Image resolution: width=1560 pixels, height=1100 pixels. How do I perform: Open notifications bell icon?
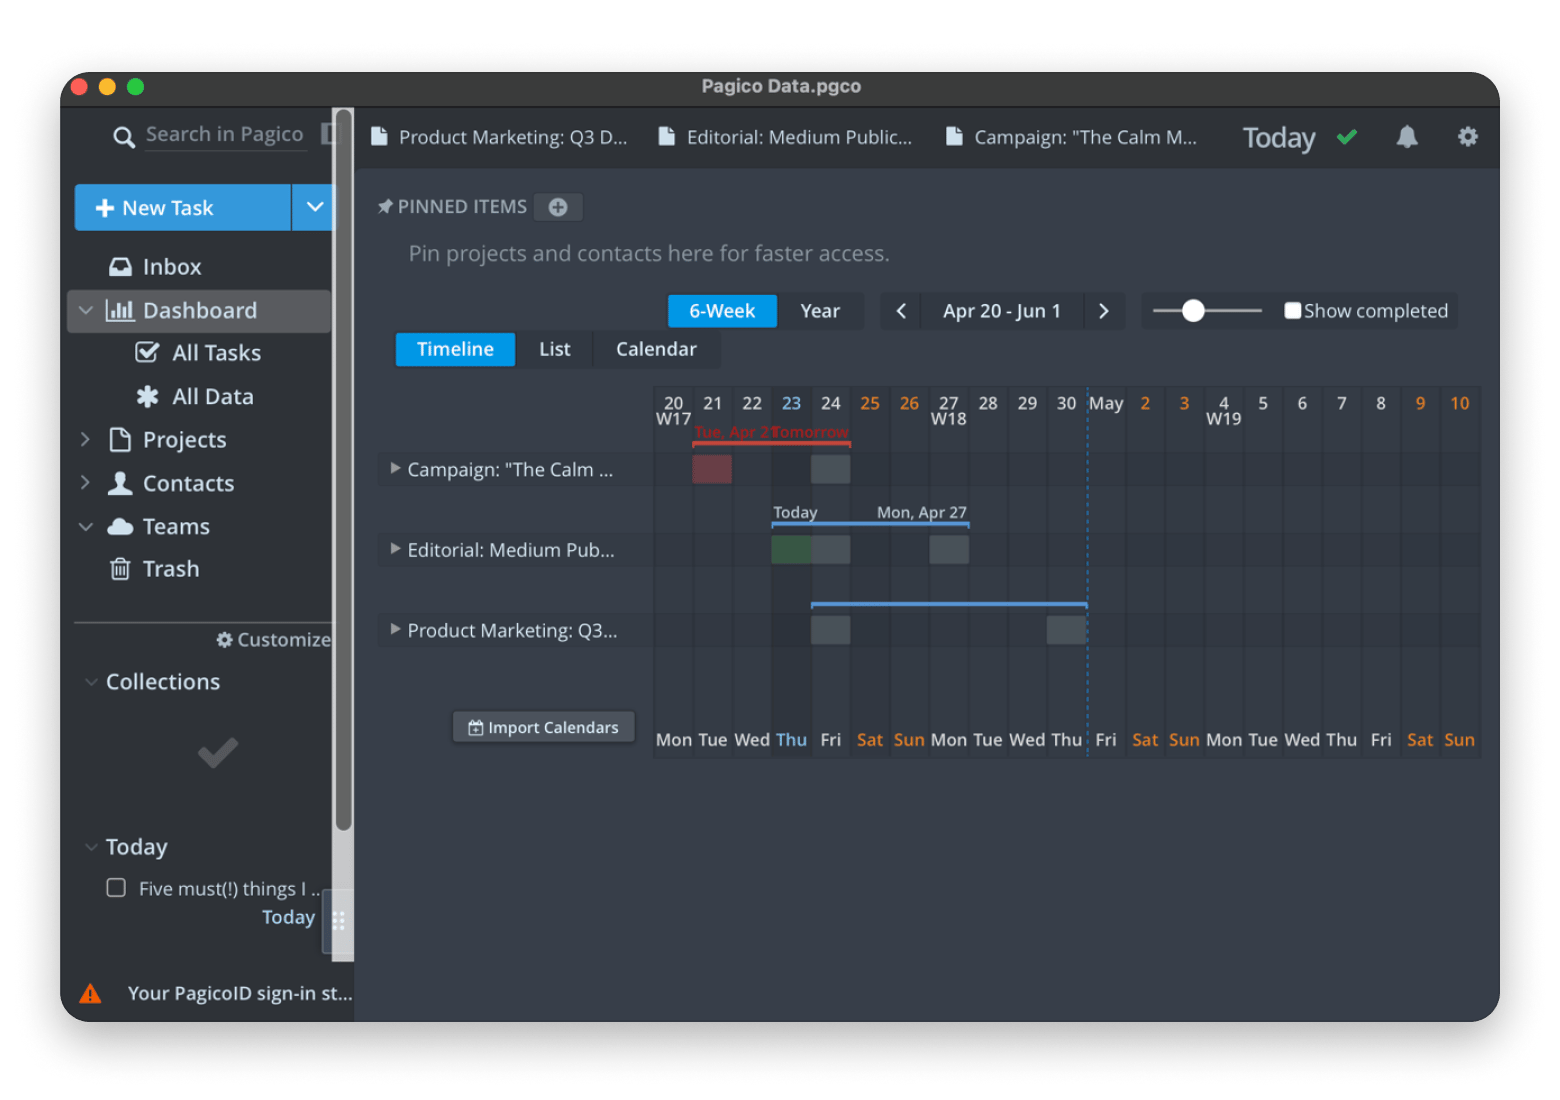[1407, 137]
